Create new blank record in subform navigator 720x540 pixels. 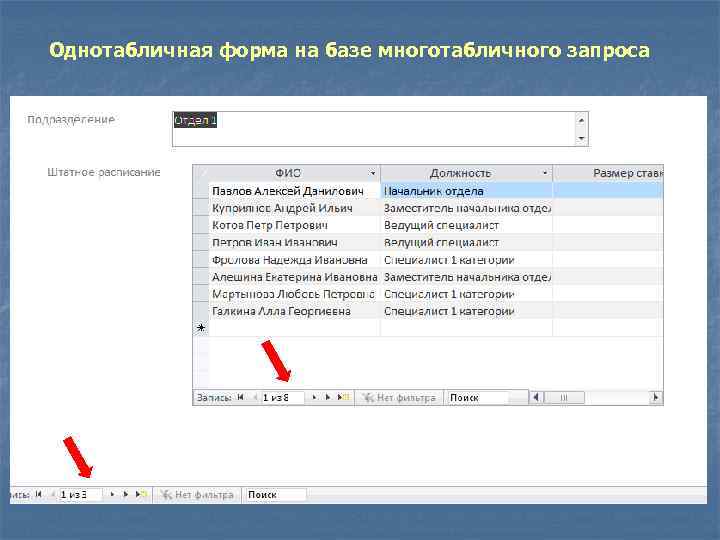(x=343, y=398)
